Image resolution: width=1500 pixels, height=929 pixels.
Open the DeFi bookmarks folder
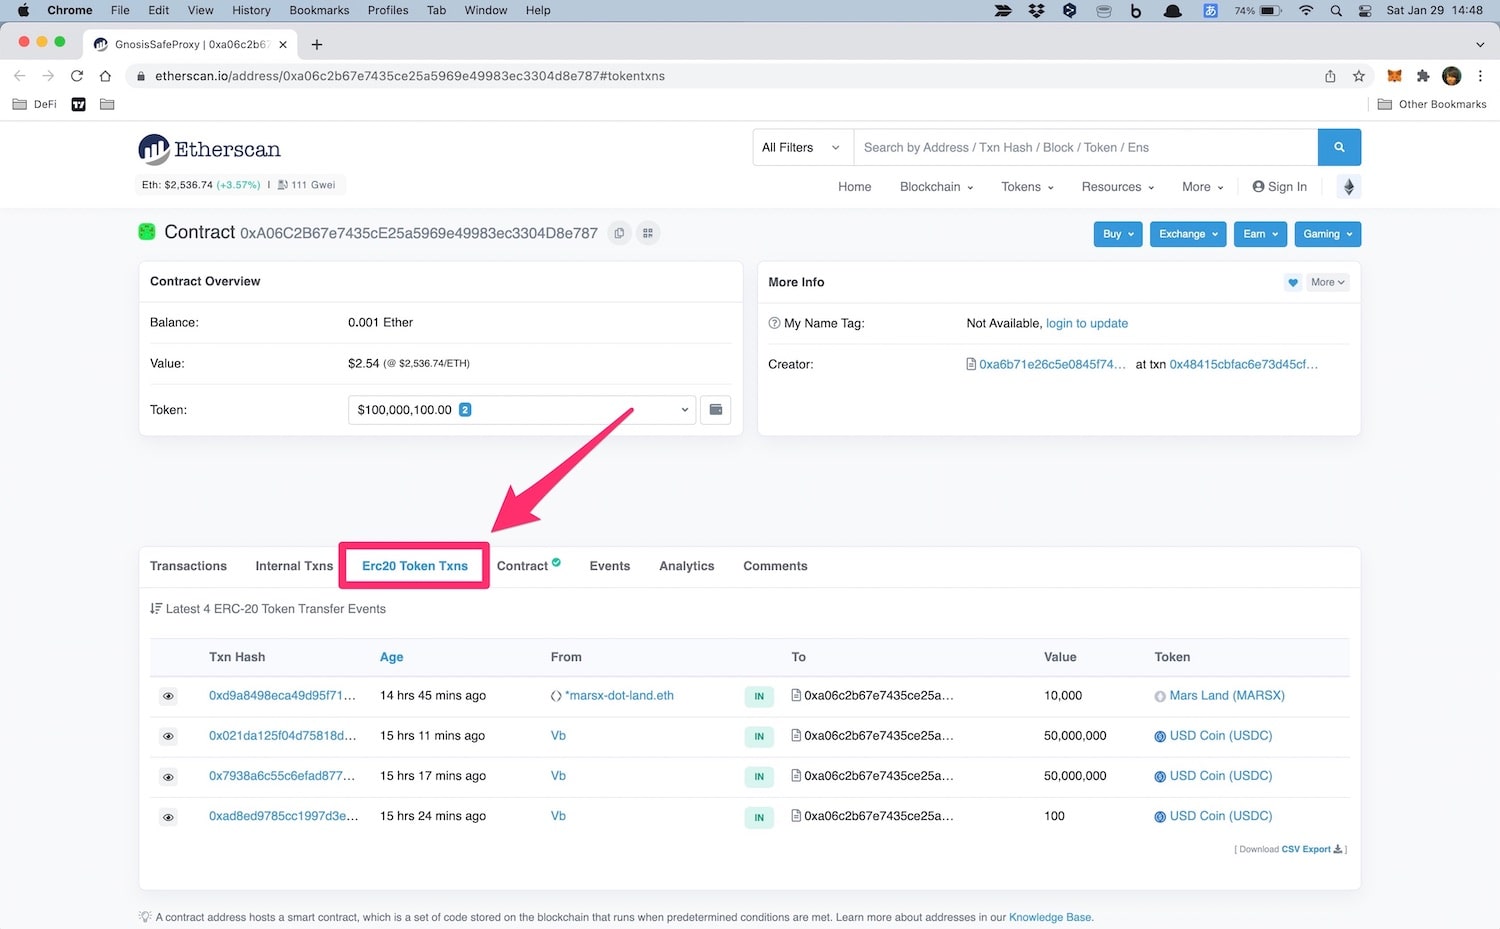point(34,104)
